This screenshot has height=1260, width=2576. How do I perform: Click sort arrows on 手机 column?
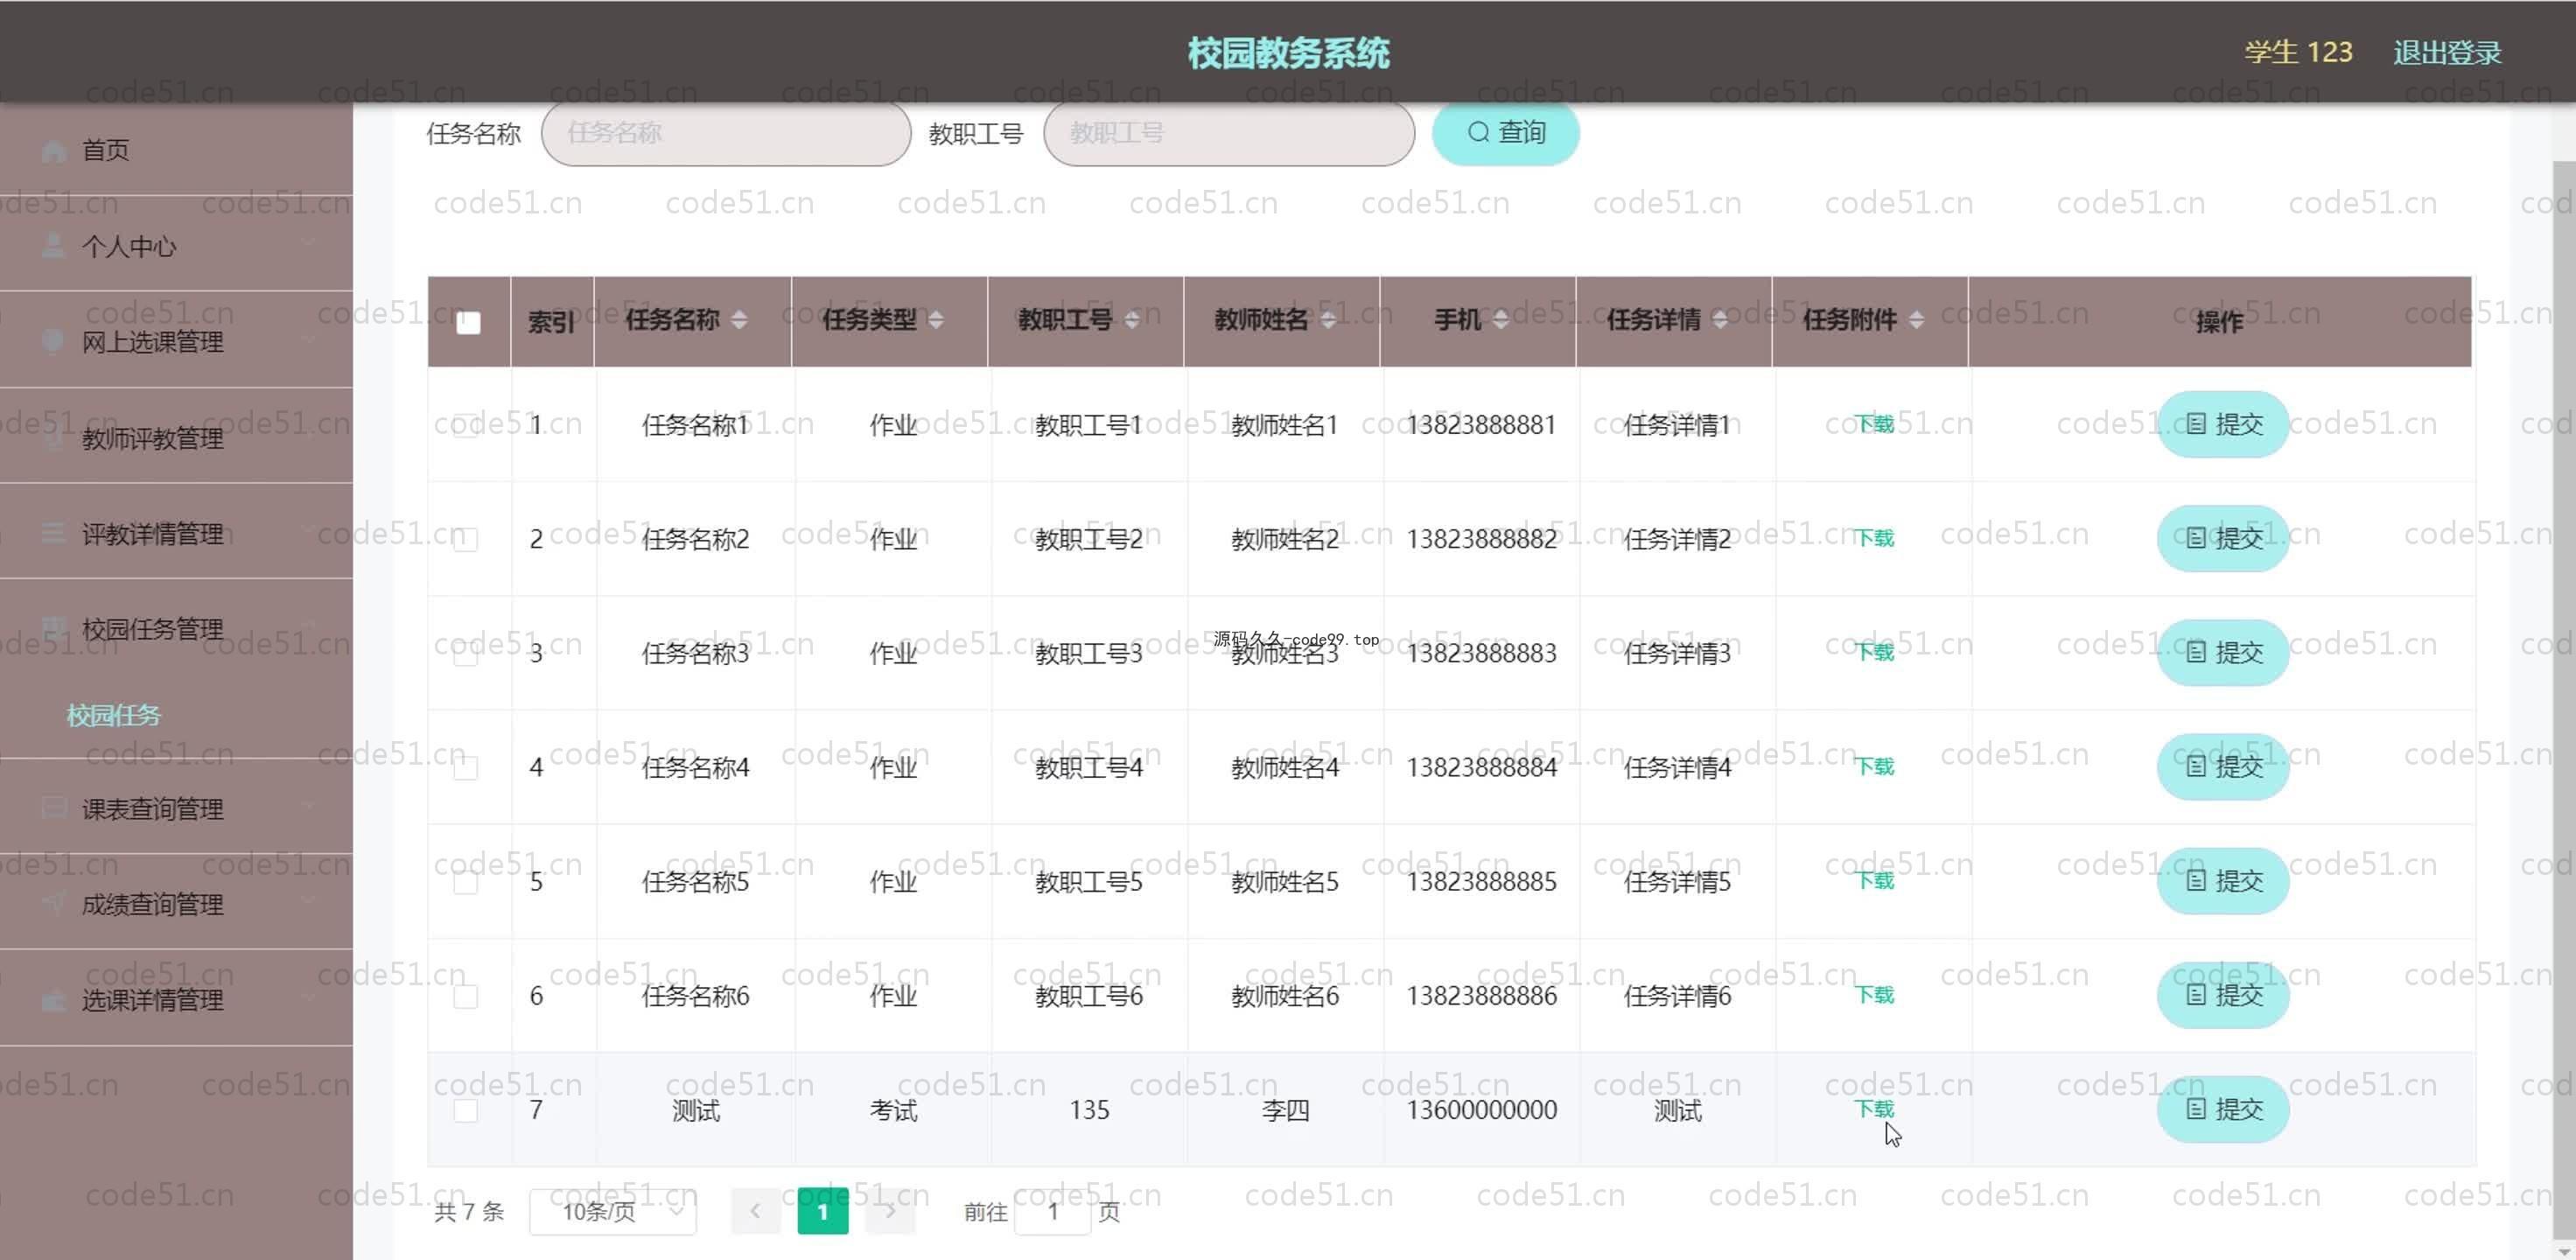1500,320
